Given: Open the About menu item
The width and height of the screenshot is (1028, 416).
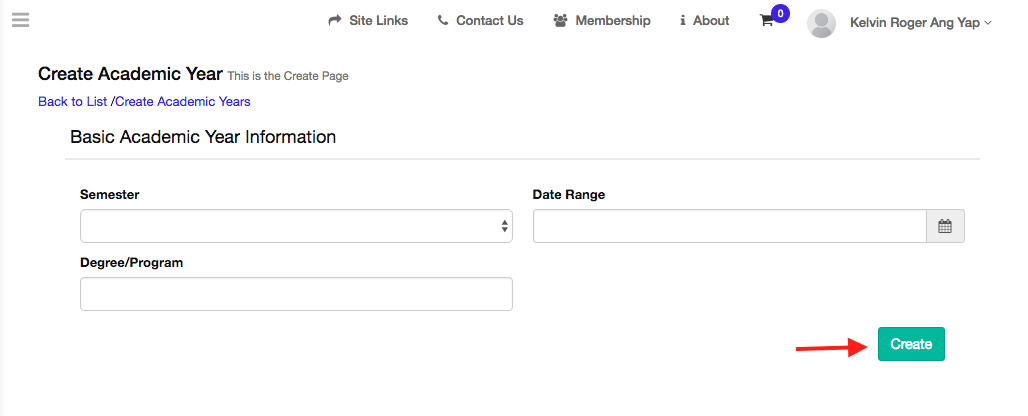Looking at the screenshot, I should point(711,21).
